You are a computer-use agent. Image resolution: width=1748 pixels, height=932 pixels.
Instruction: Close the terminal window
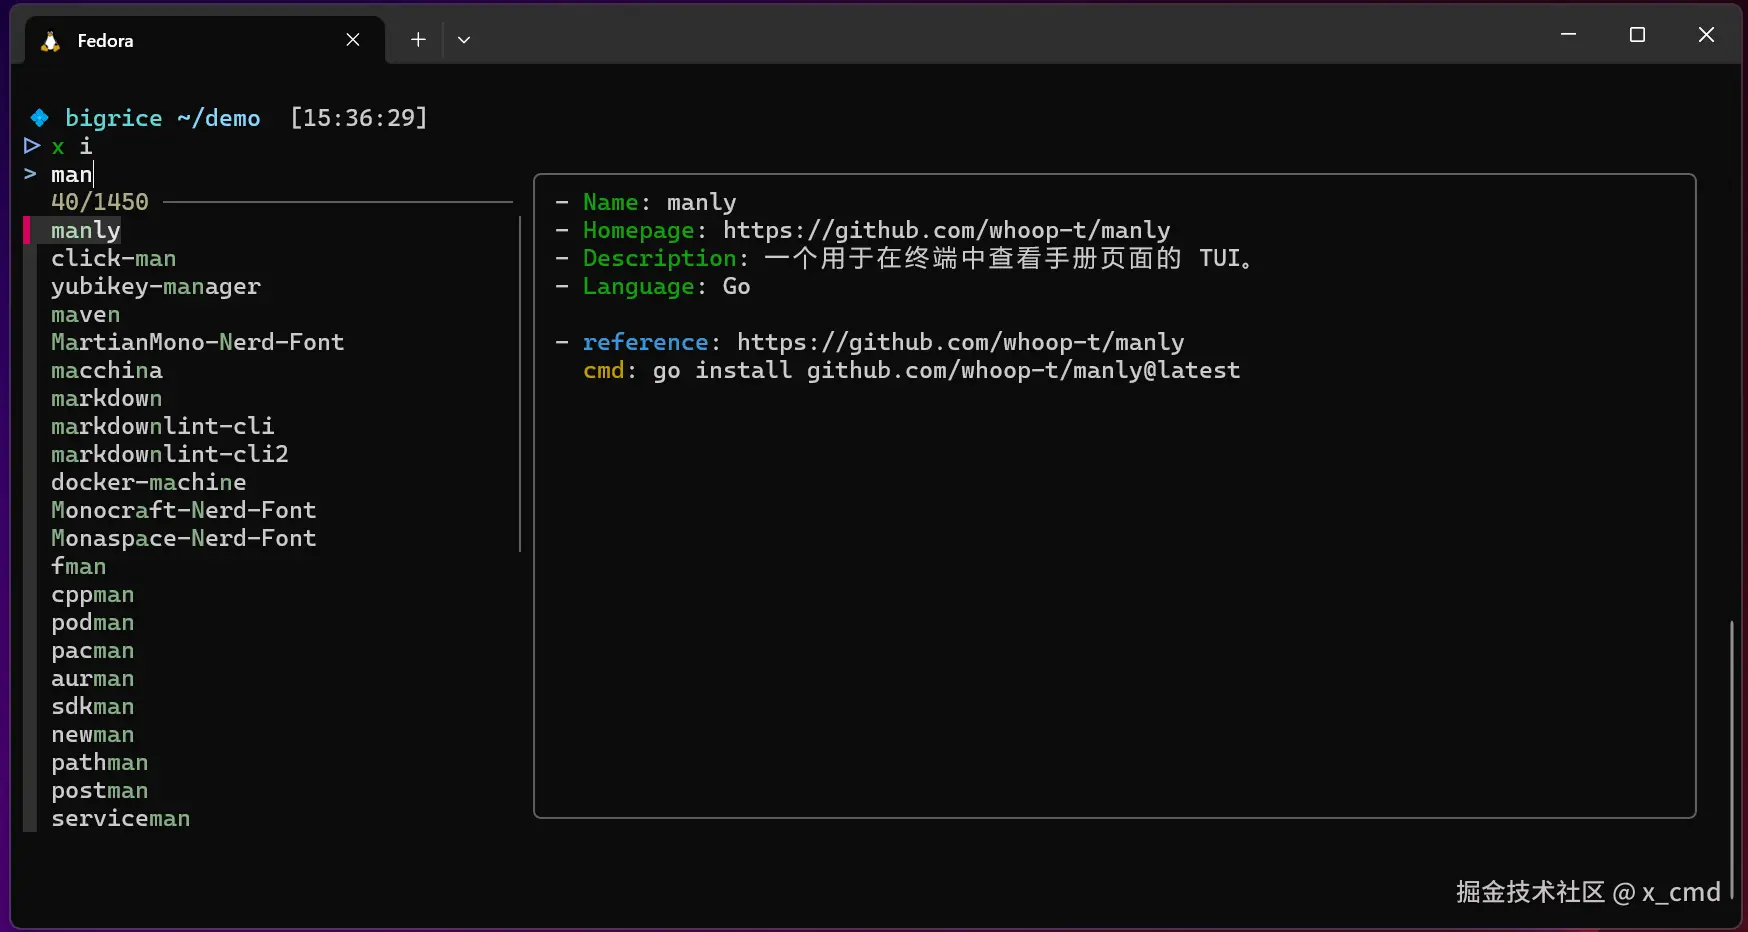click(x=1706, y=35)
